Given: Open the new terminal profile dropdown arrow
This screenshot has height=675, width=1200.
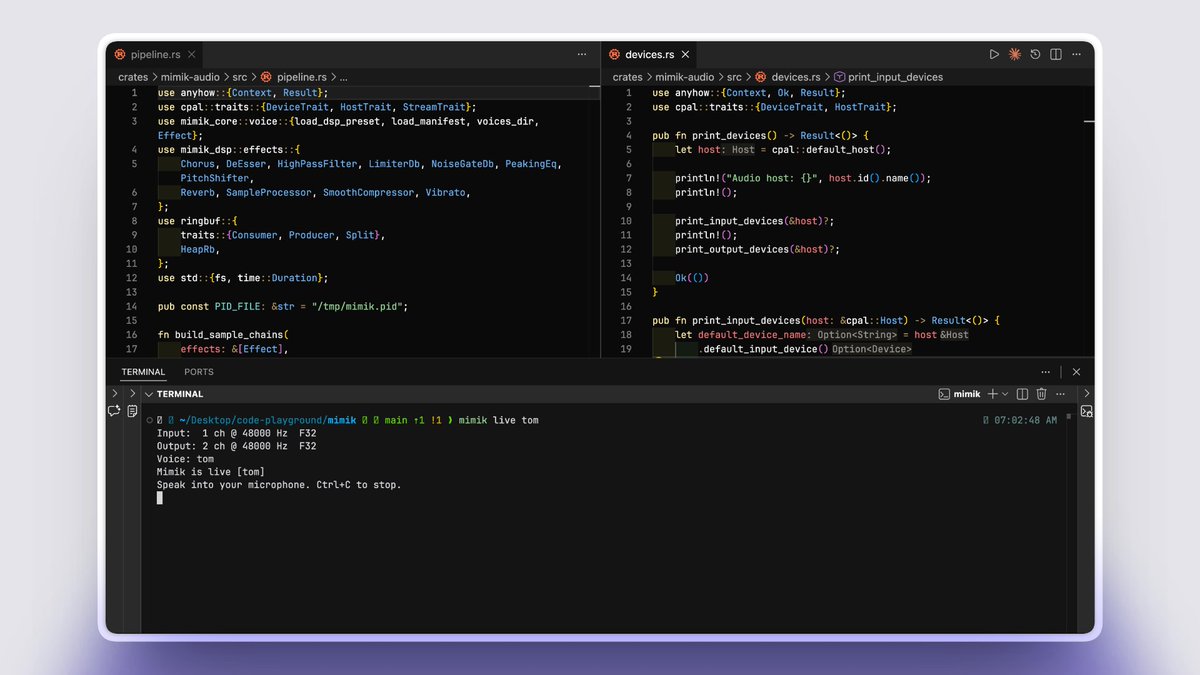Looking at the screenshot, I should pos(1005,394).
